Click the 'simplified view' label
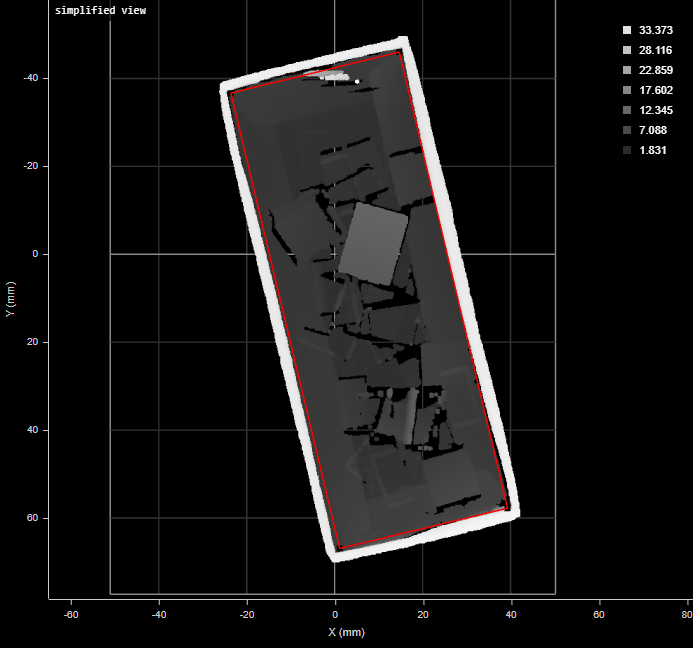 tap(100, 11)
